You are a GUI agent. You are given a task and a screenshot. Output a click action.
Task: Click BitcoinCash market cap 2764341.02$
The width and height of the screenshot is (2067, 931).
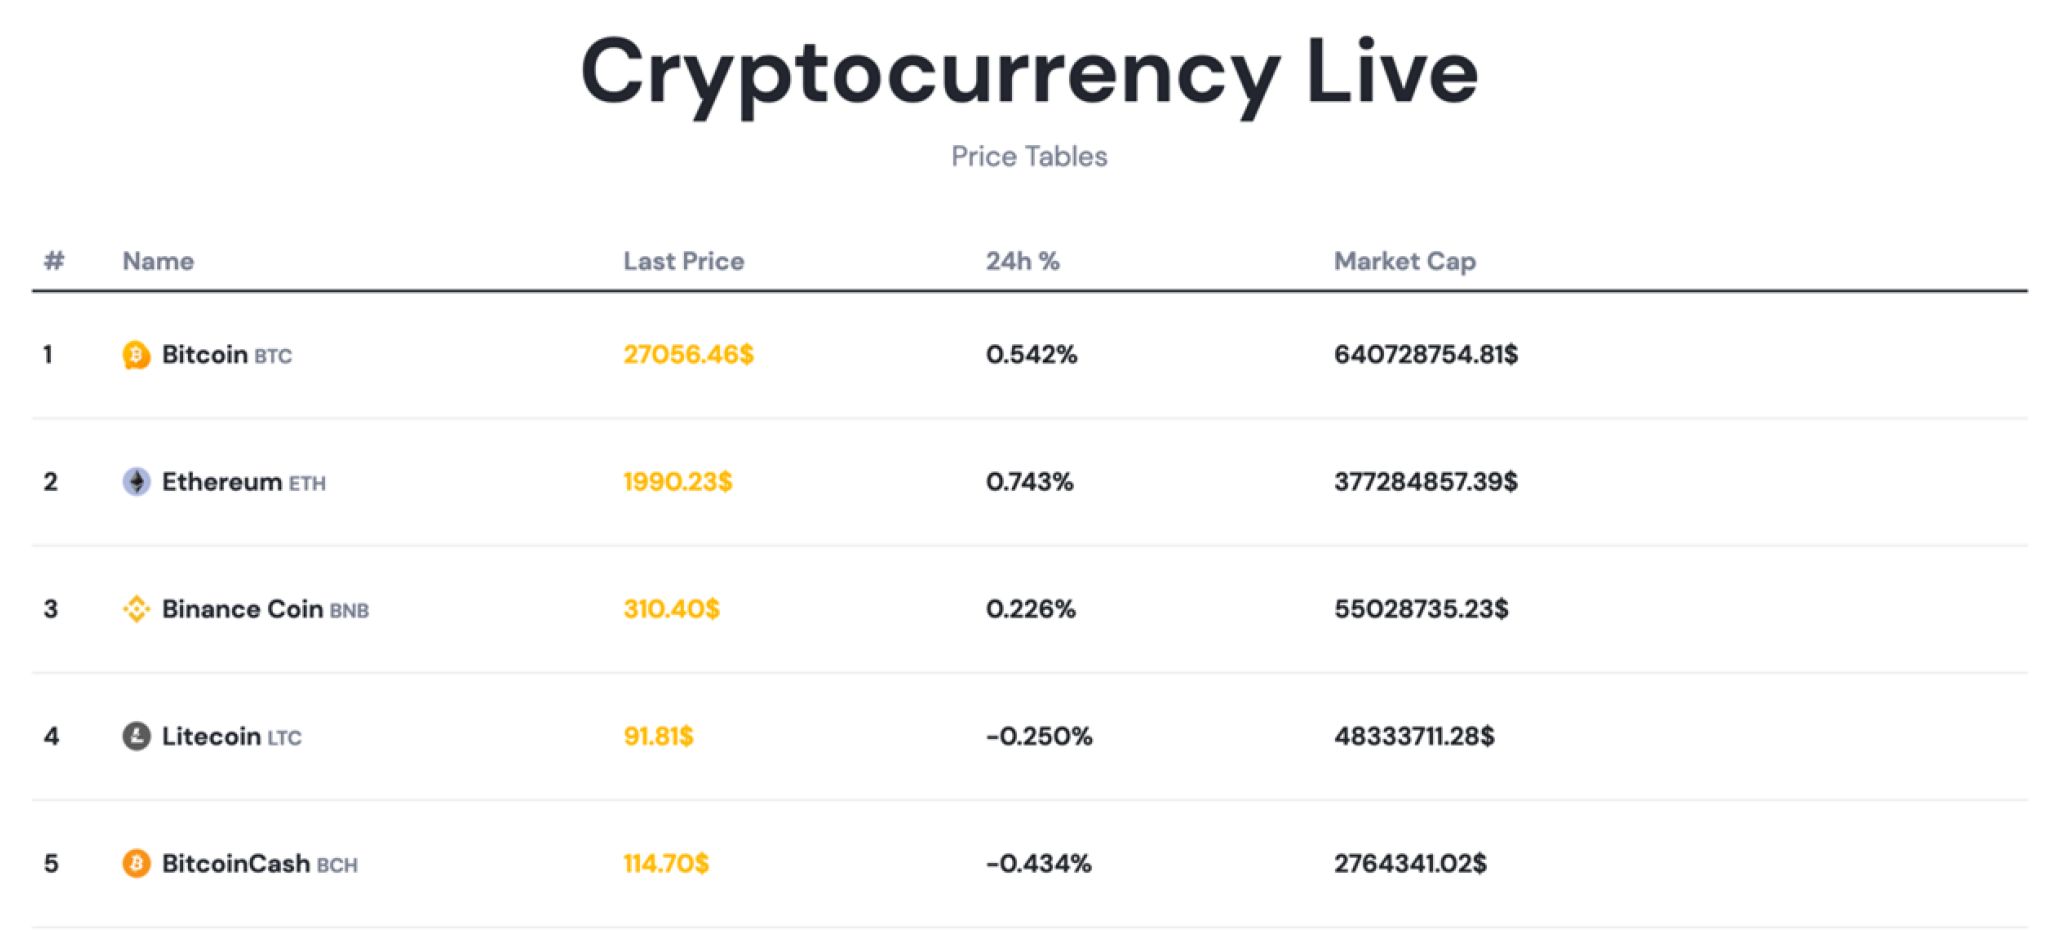1410,863
